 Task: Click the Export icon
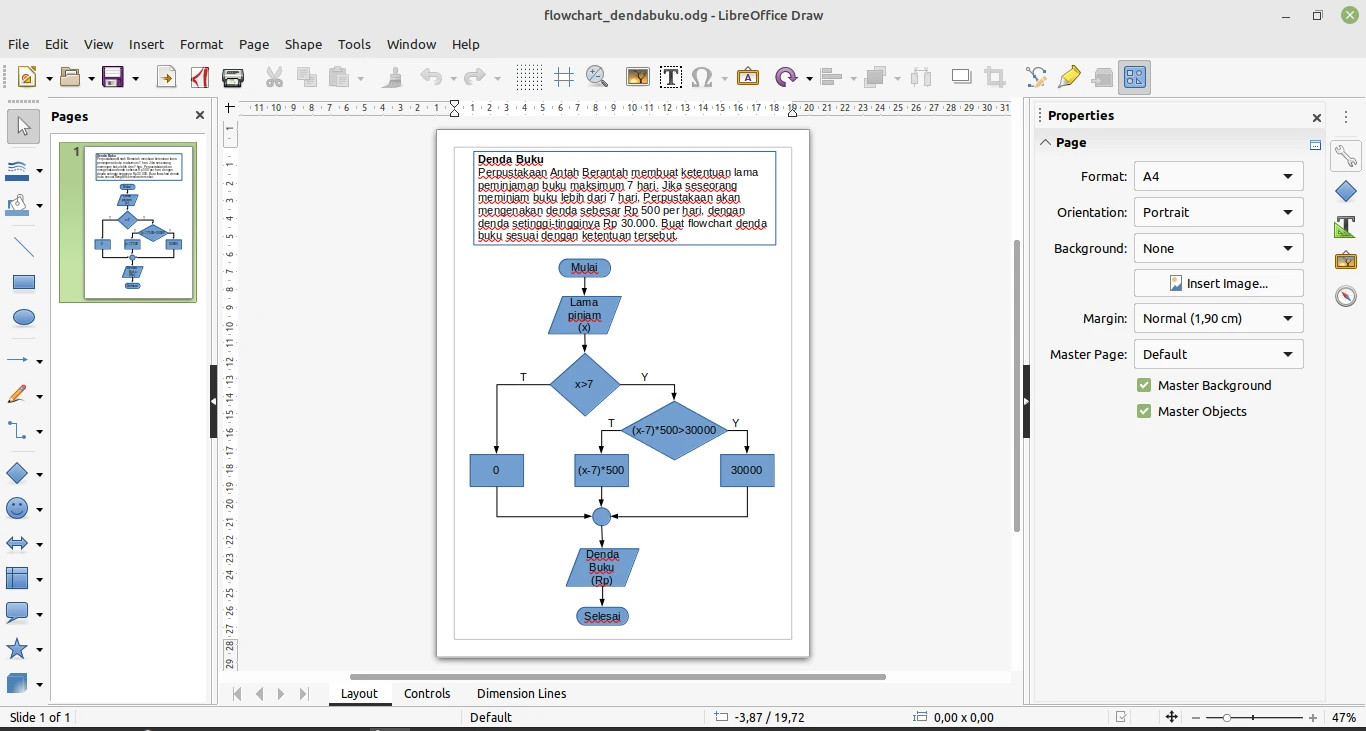tap(166, 77)
